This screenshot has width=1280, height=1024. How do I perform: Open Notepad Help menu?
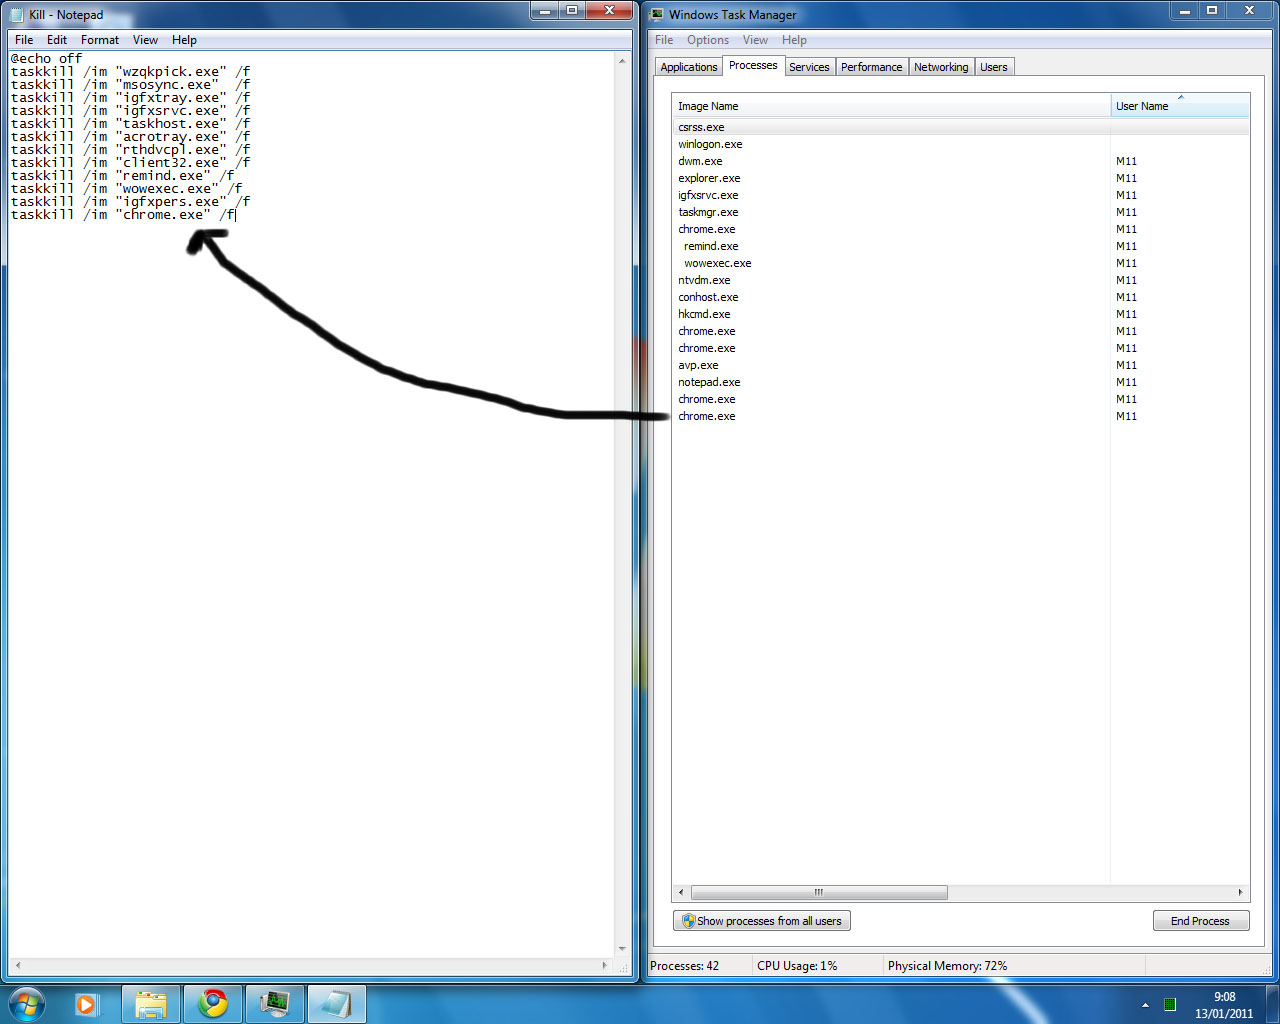click(x=184, y=40)
